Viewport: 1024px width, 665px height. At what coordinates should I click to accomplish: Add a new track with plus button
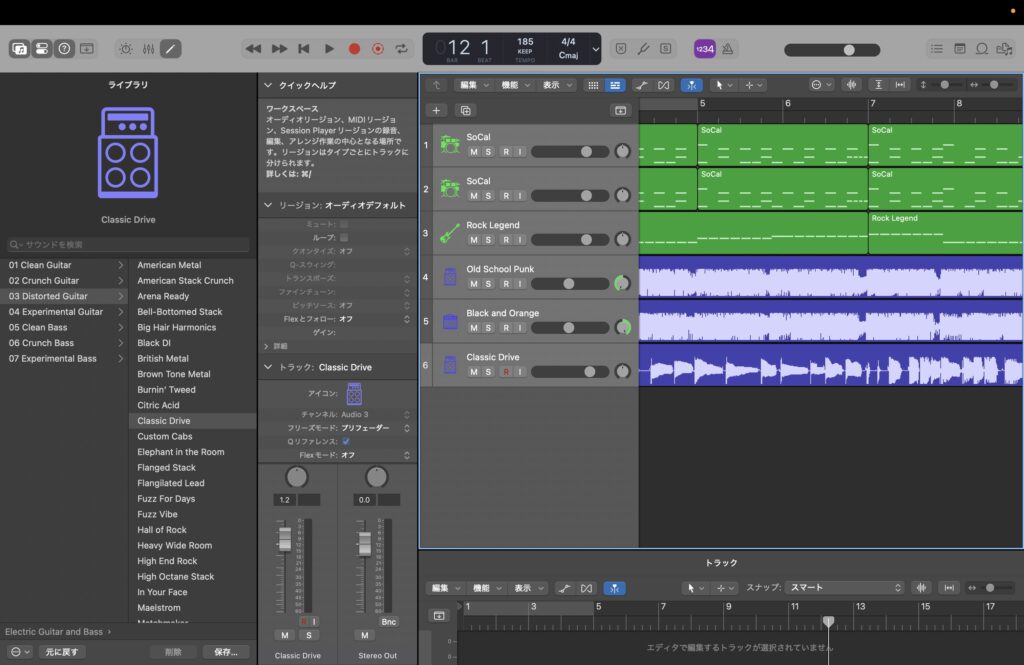(436, 110)
